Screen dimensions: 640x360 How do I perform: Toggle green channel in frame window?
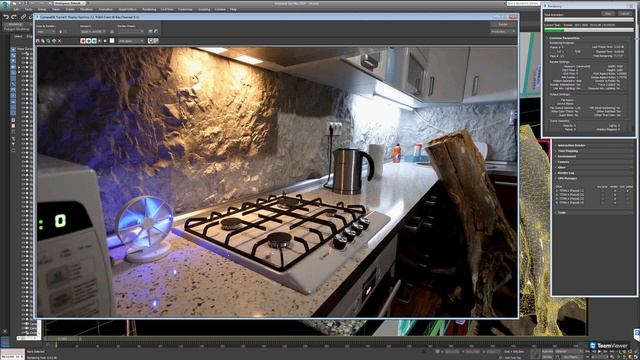pyautogui.click(x=89, y=41)
